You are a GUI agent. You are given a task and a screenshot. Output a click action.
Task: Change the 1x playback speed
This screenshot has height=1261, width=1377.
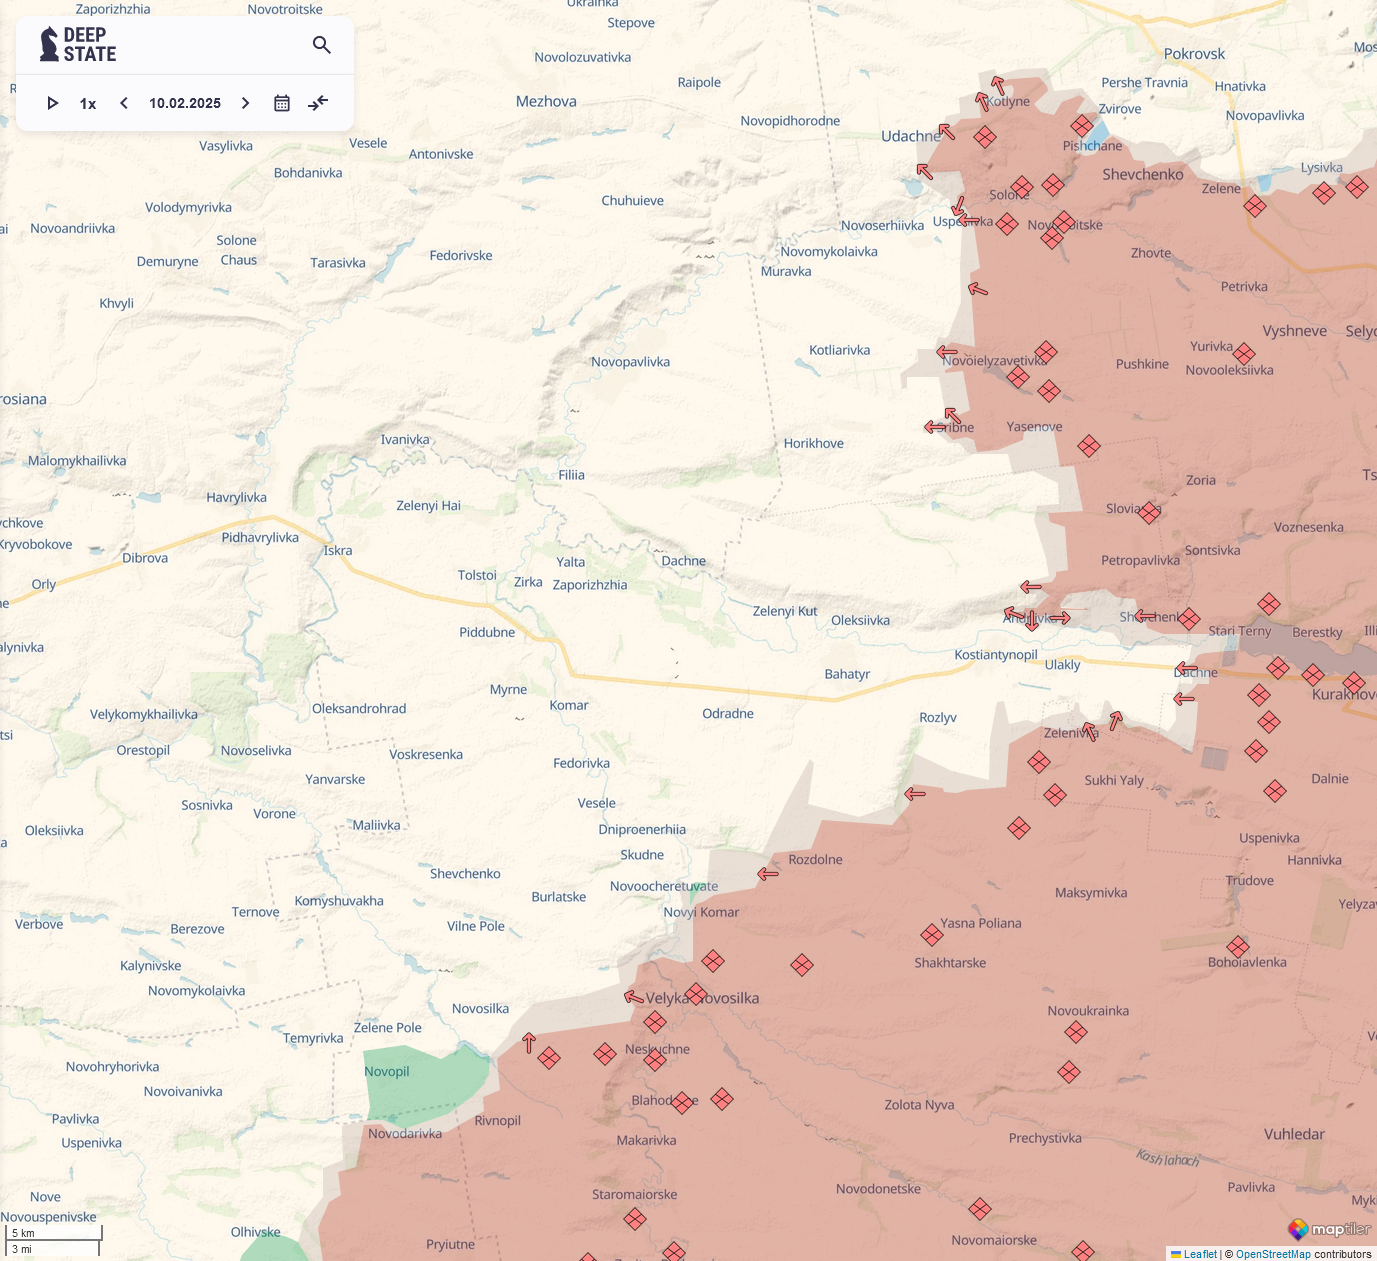coord(88,103)
